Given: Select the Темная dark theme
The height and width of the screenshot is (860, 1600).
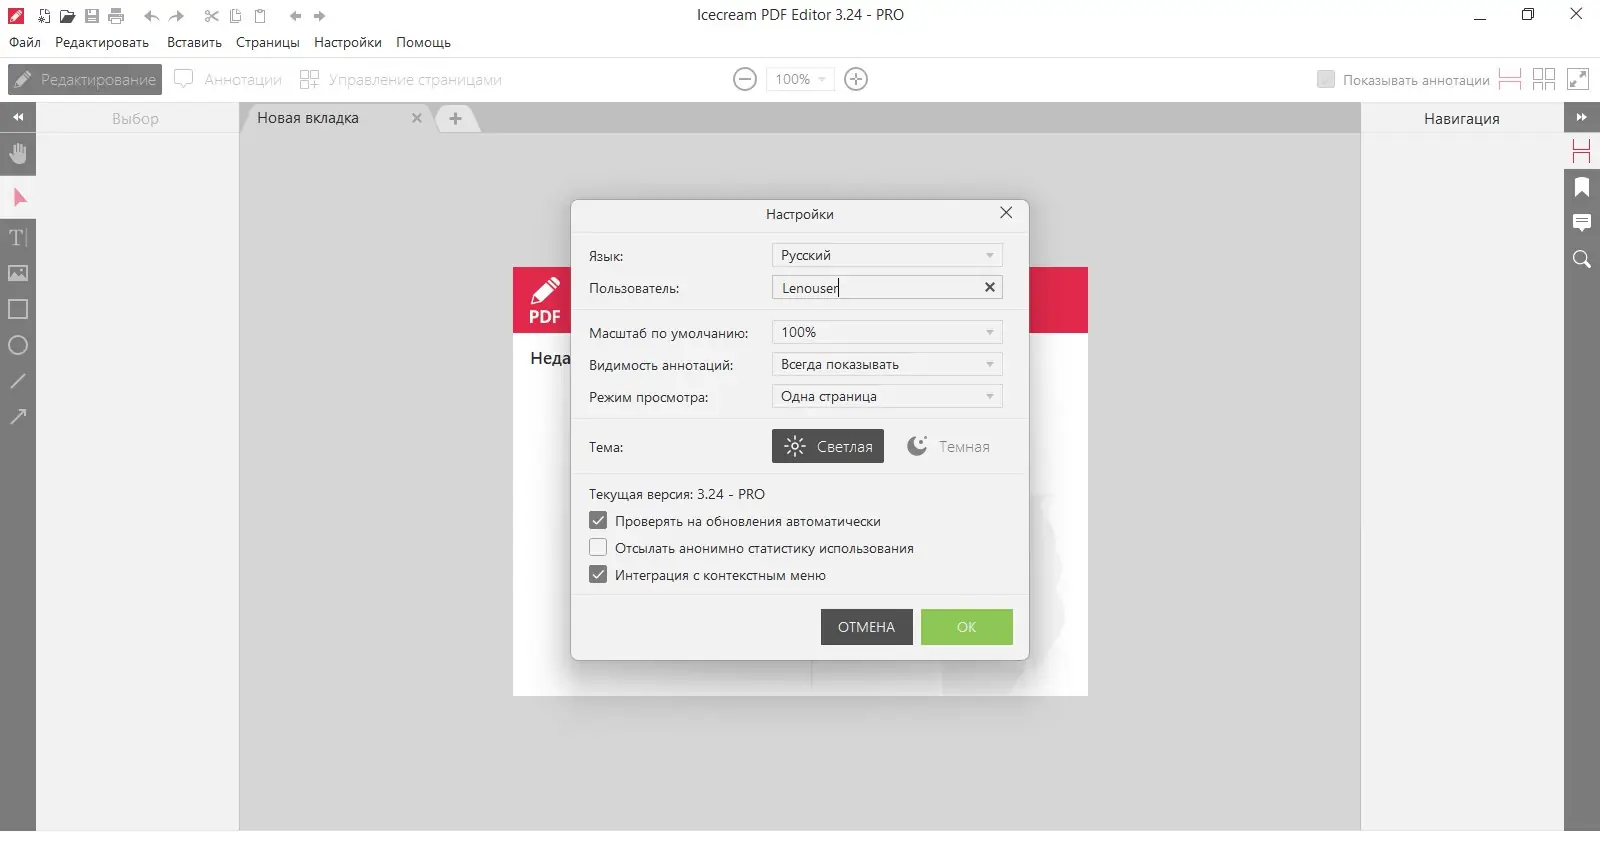Looking at the screenshot, I should (948, 446).
